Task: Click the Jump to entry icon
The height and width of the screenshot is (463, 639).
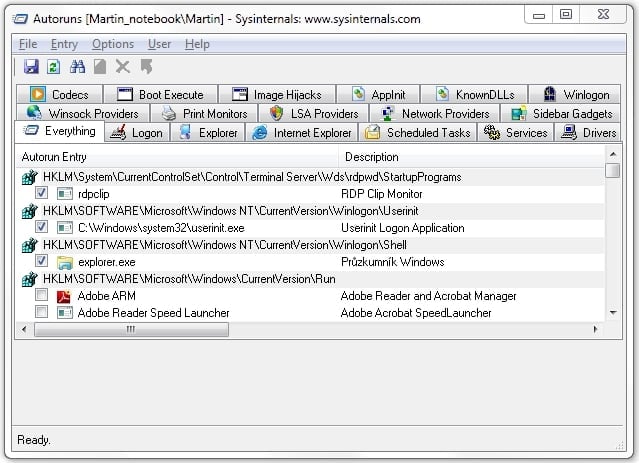Action: [146, 66]
